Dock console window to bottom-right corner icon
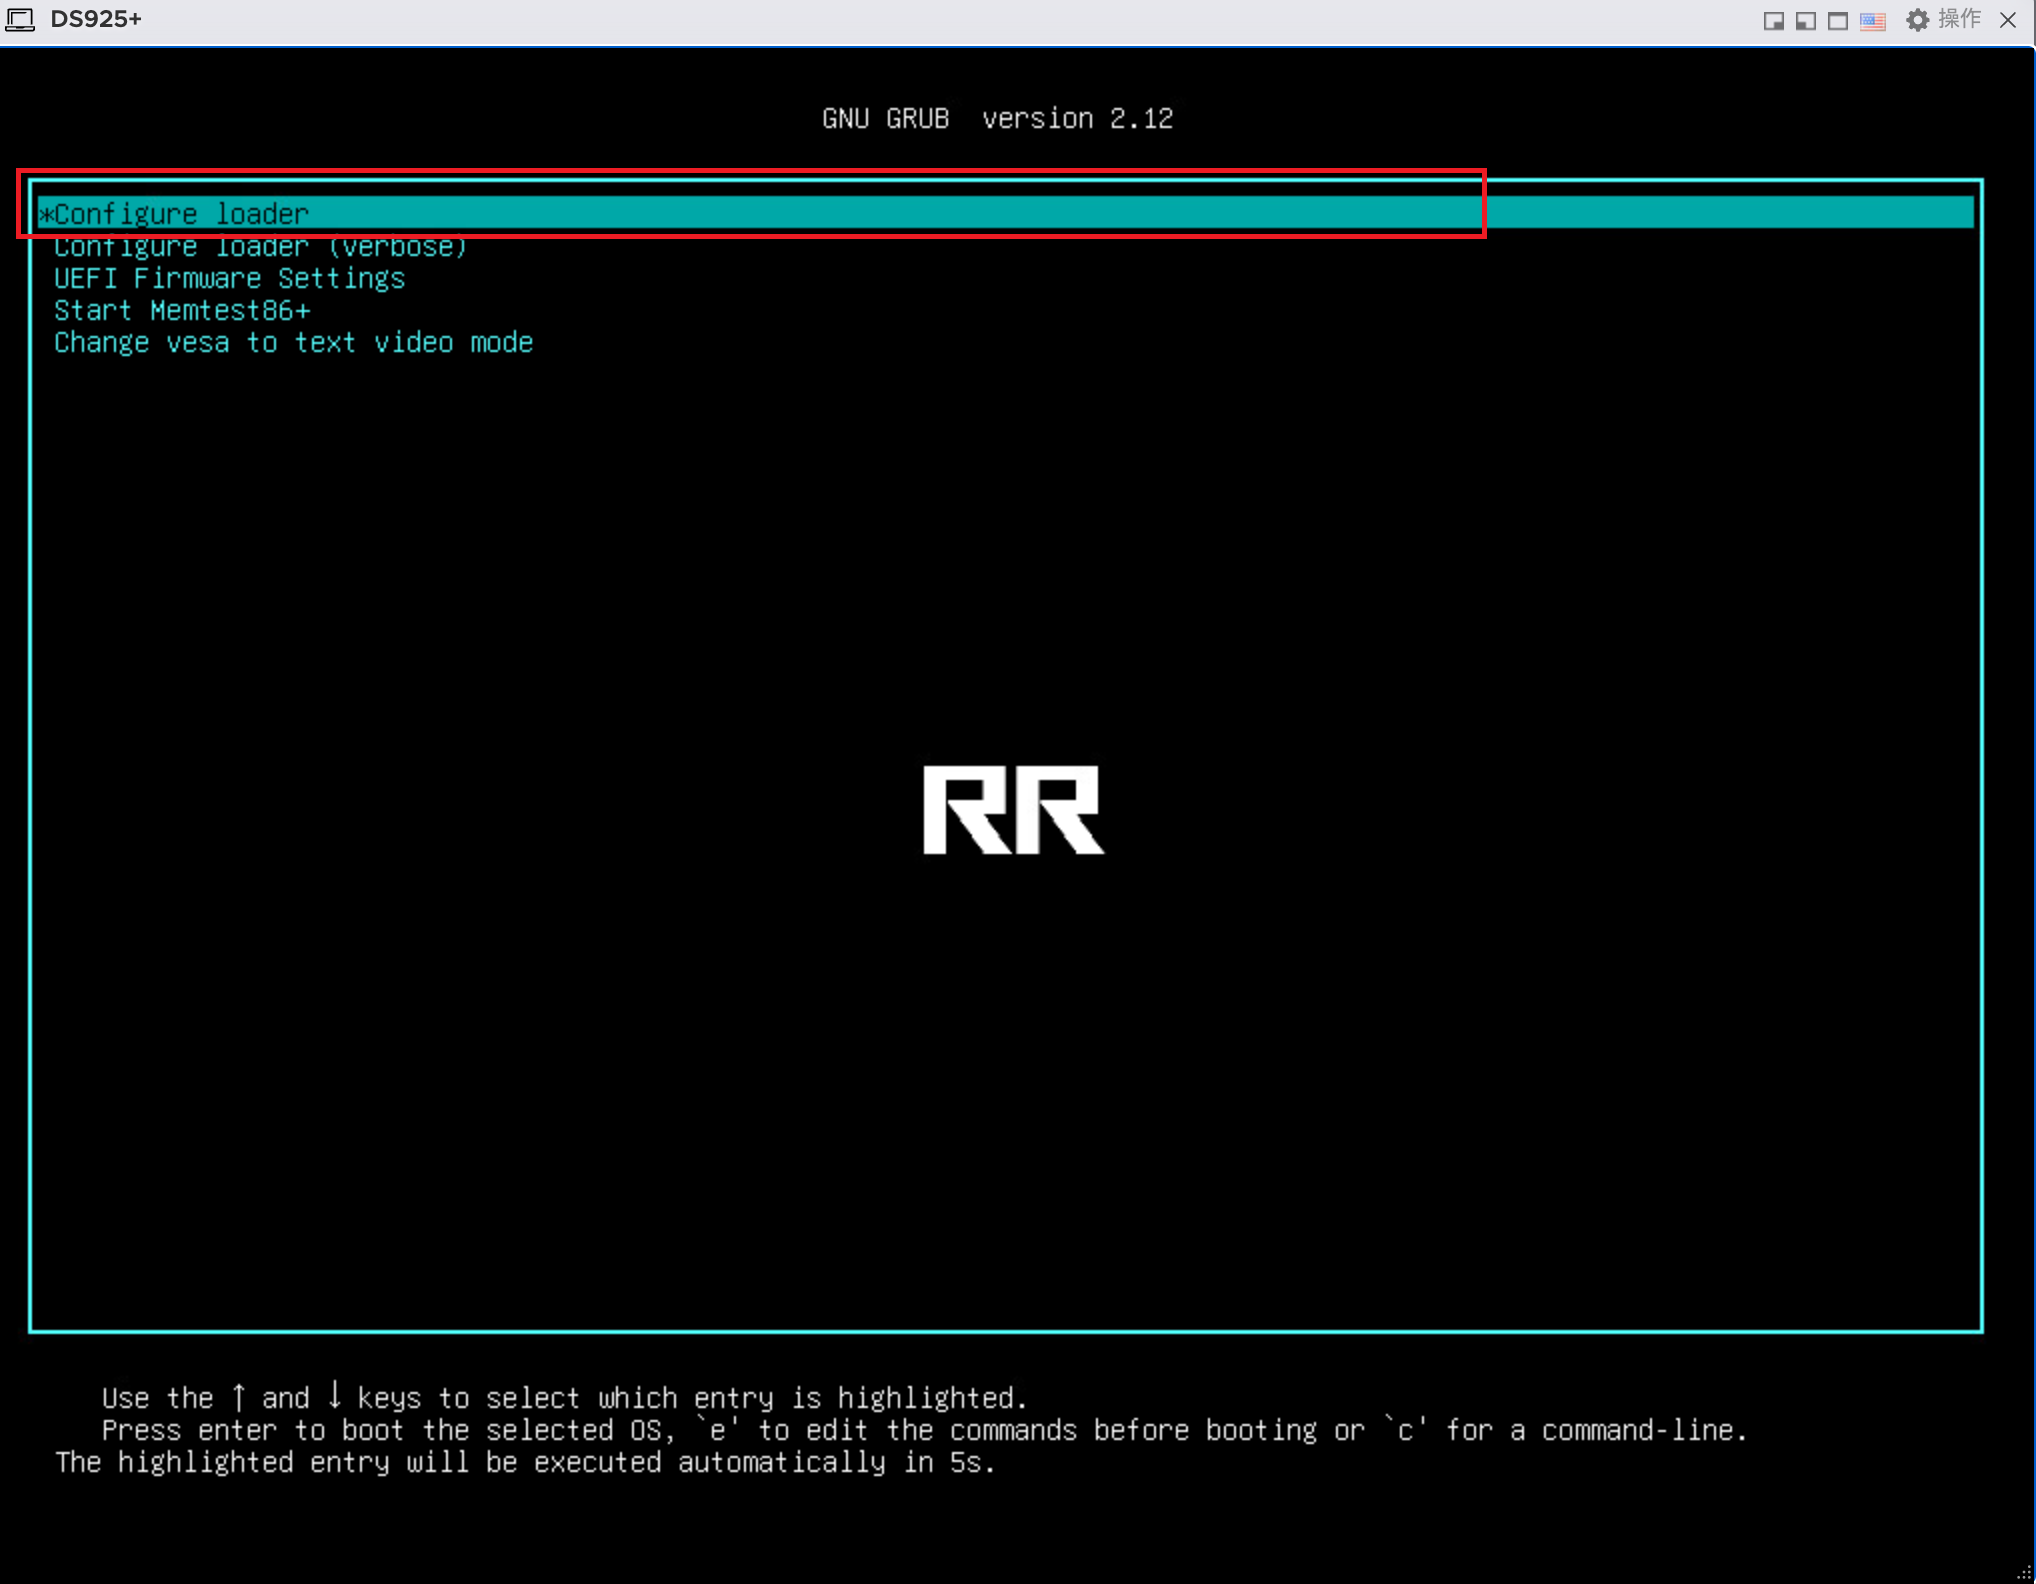The width and height of the screenshot is (2036, 1584). [1773, 21]
